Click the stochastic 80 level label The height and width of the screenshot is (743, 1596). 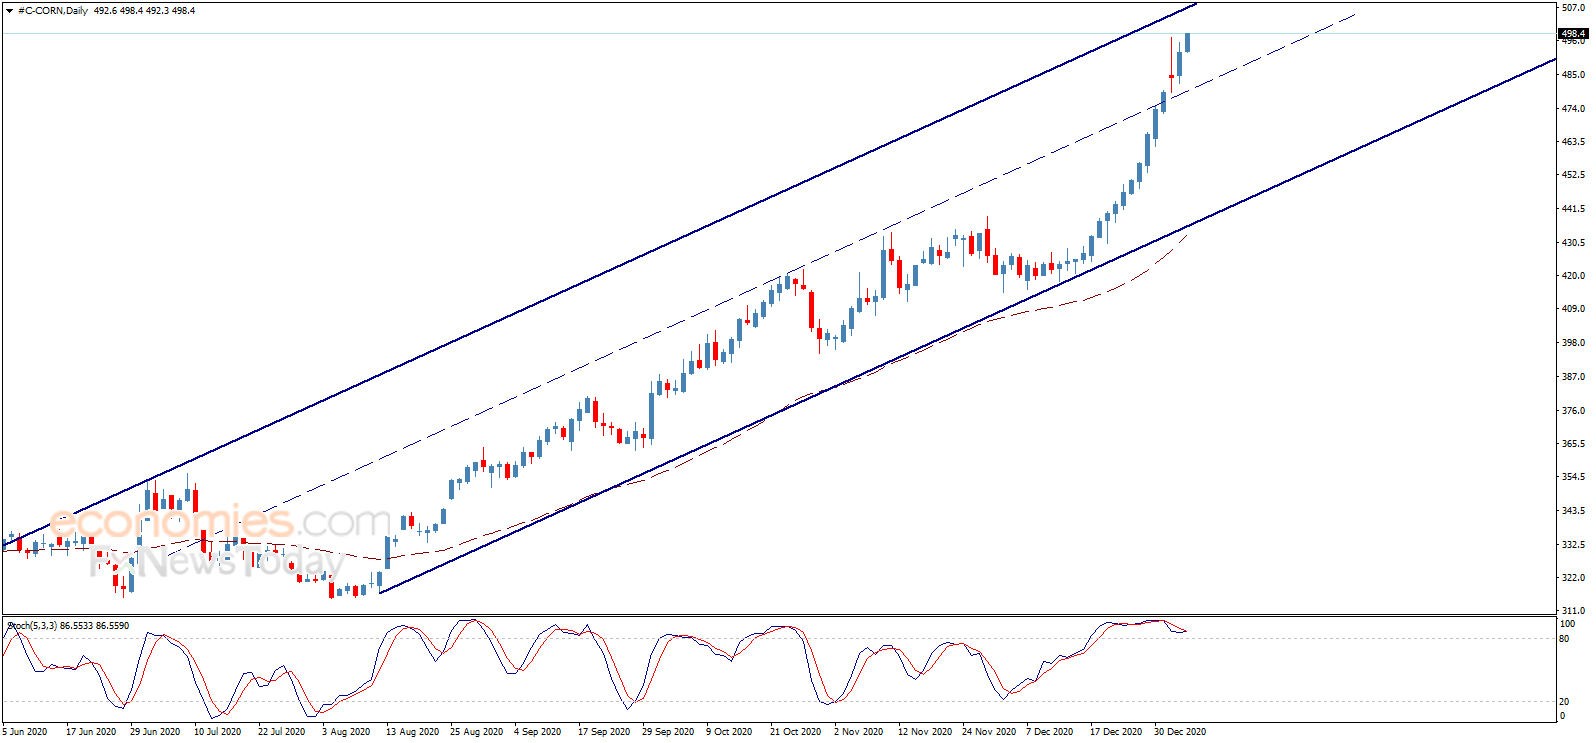1565,639
